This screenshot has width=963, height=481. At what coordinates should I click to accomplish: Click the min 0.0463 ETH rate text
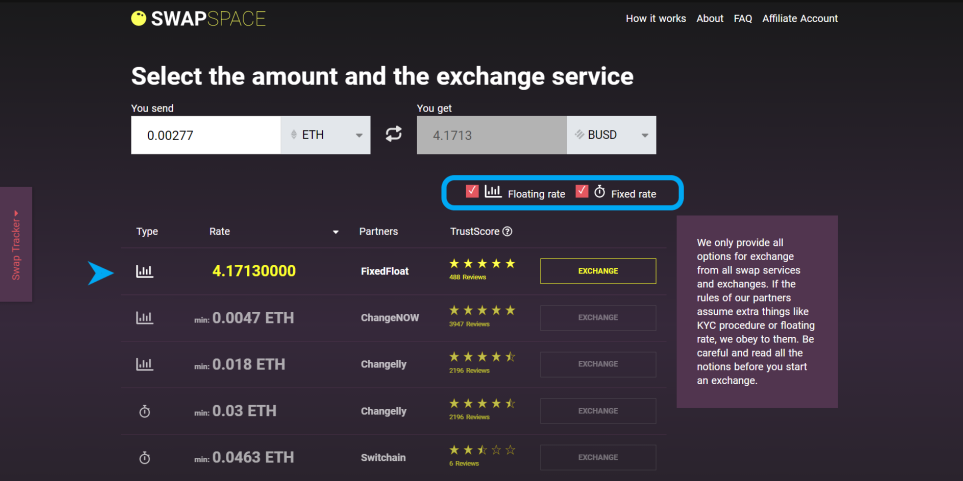[x=244, y=458]
